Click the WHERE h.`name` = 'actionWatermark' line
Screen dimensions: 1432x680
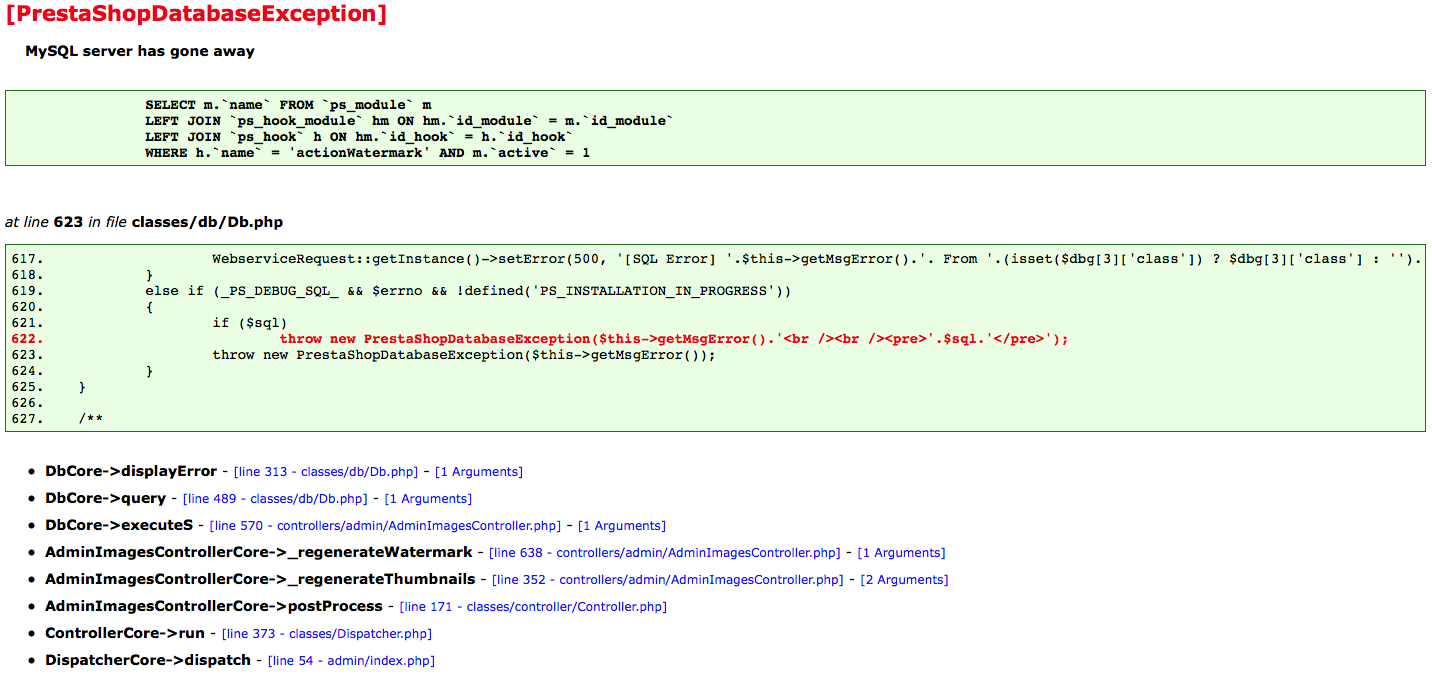(x=367, y=153)
